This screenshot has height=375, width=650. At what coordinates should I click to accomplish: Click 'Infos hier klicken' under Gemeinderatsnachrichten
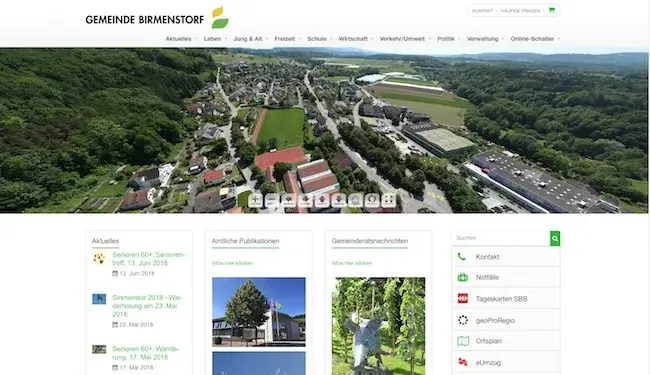tap(352, 263)
